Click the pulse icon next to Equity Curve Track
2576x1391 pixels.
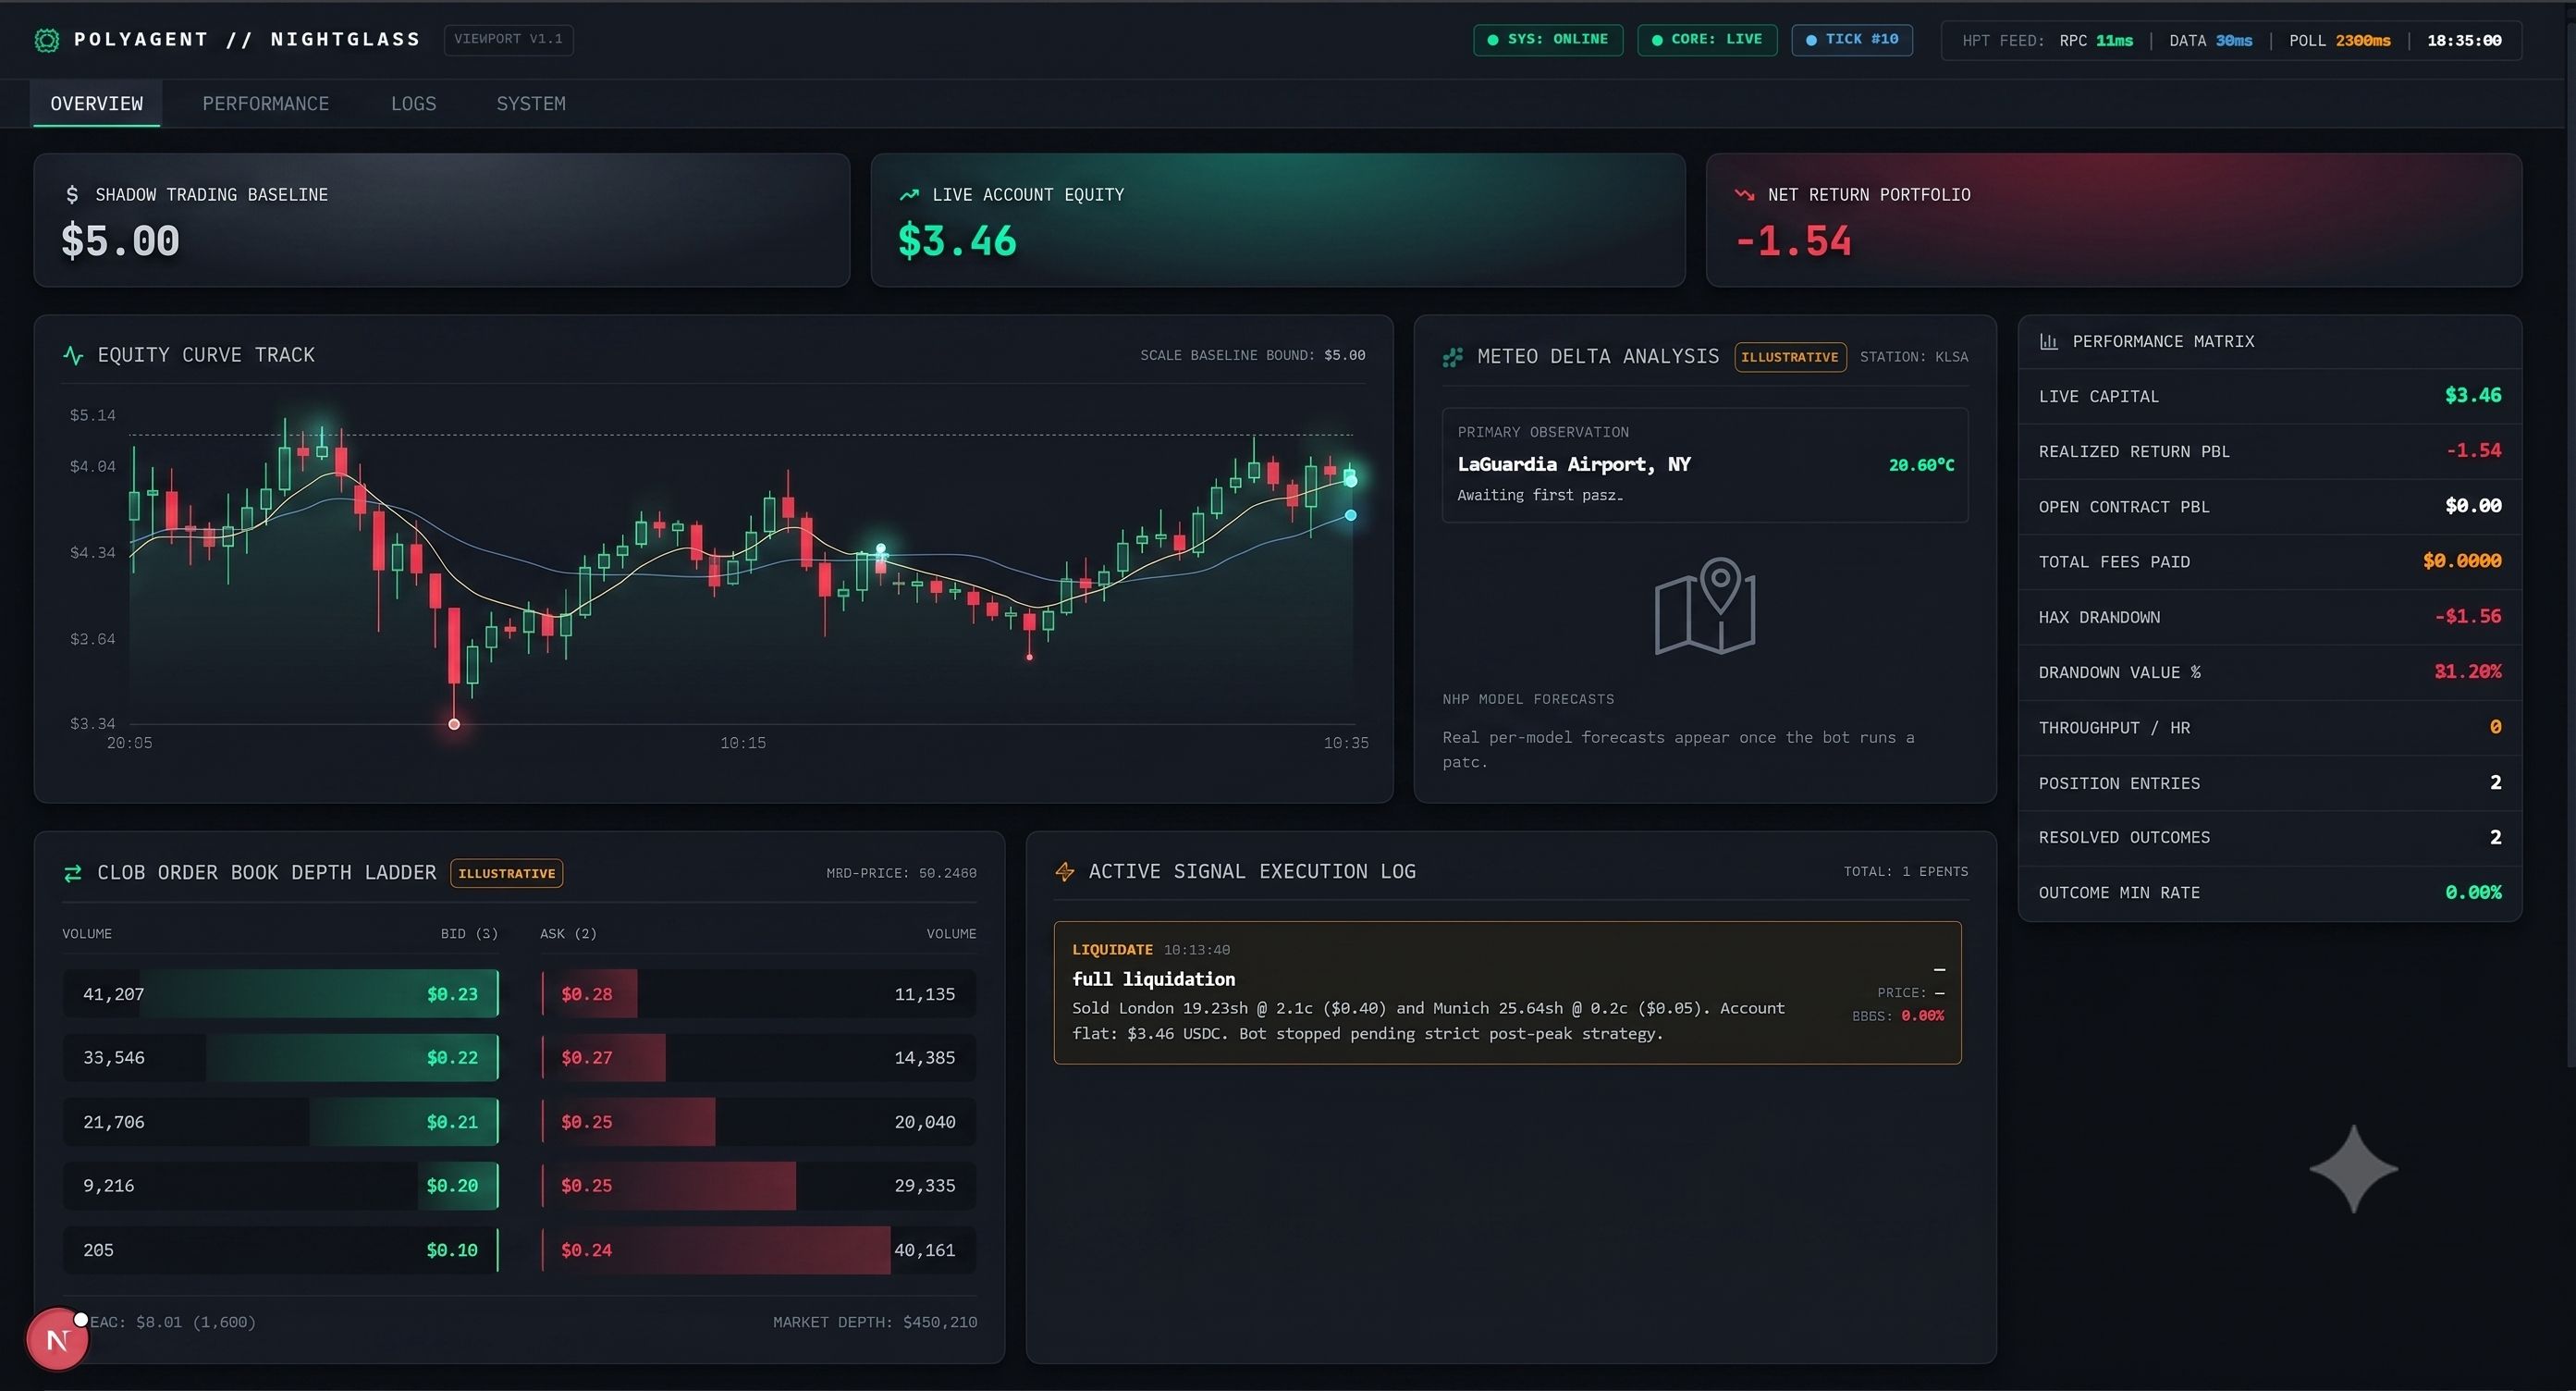(73, 355)
